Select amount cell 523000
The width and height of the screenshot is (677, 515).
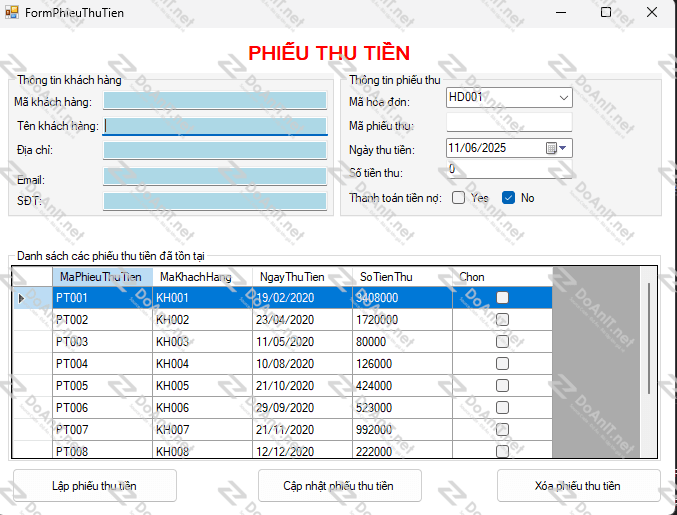coord(402,408)
